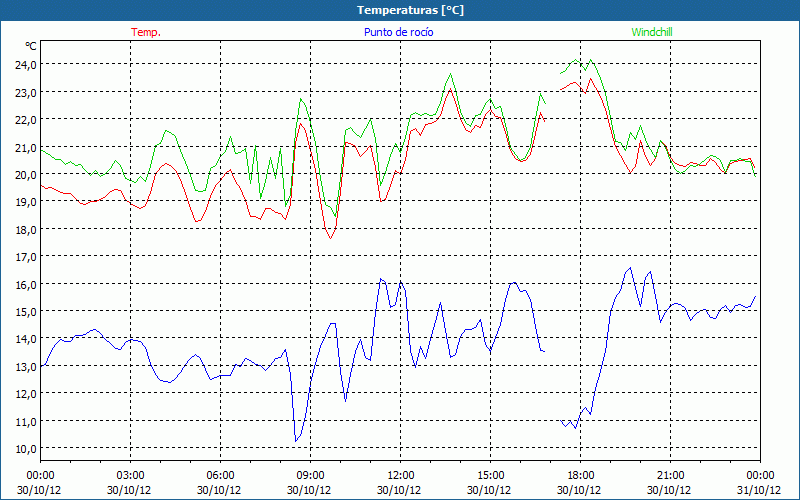This screenshot has width=800, height=500.
Task: Click the 06:00 time axis label
Action: point(220,476)
